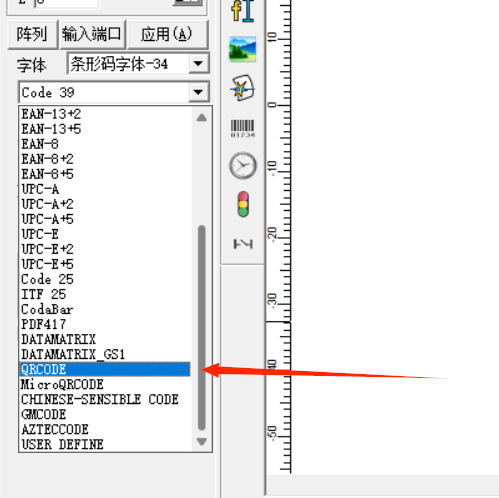Click scrollbar down arrow in barcode list
The image size is (499, 498).
point(201,442)
